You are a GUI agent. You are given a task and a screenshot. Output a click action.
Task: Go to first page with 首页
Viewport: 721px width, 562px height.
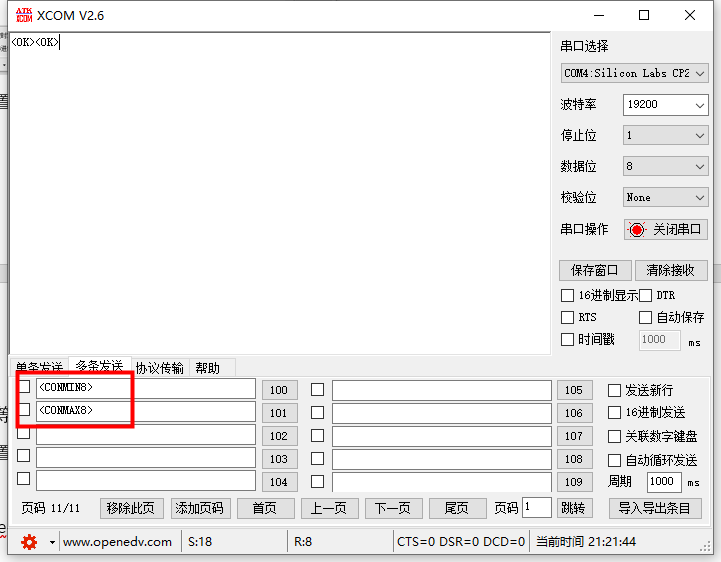[265, 508]
